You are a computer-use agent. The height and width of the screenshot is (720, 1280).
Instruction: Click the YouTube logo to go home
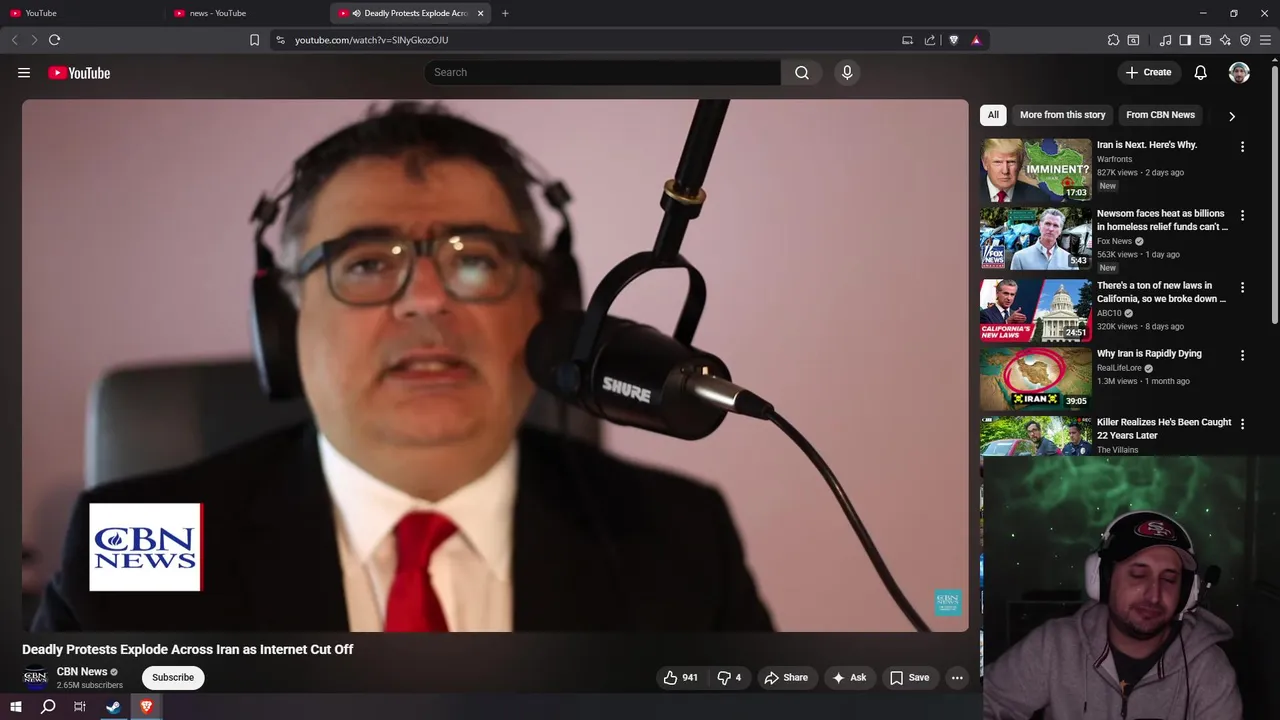[79, 73]
